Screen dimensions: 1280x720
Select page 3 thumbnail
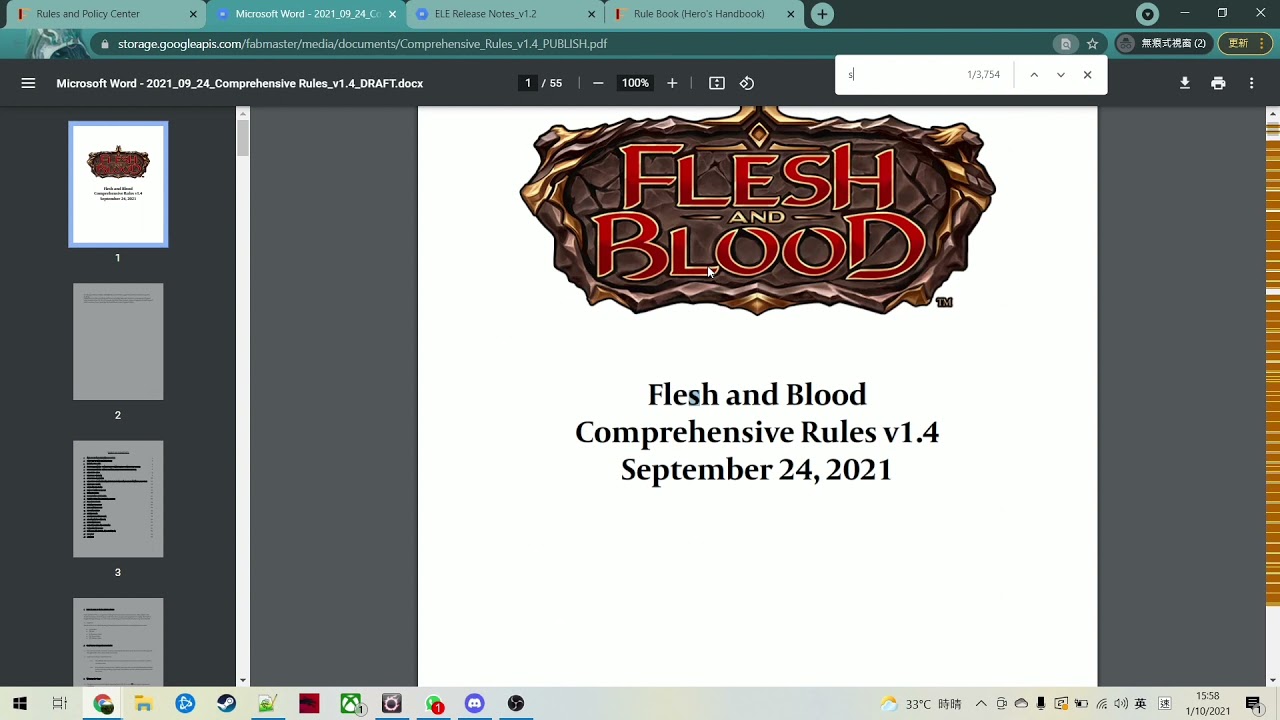point(118,499)
